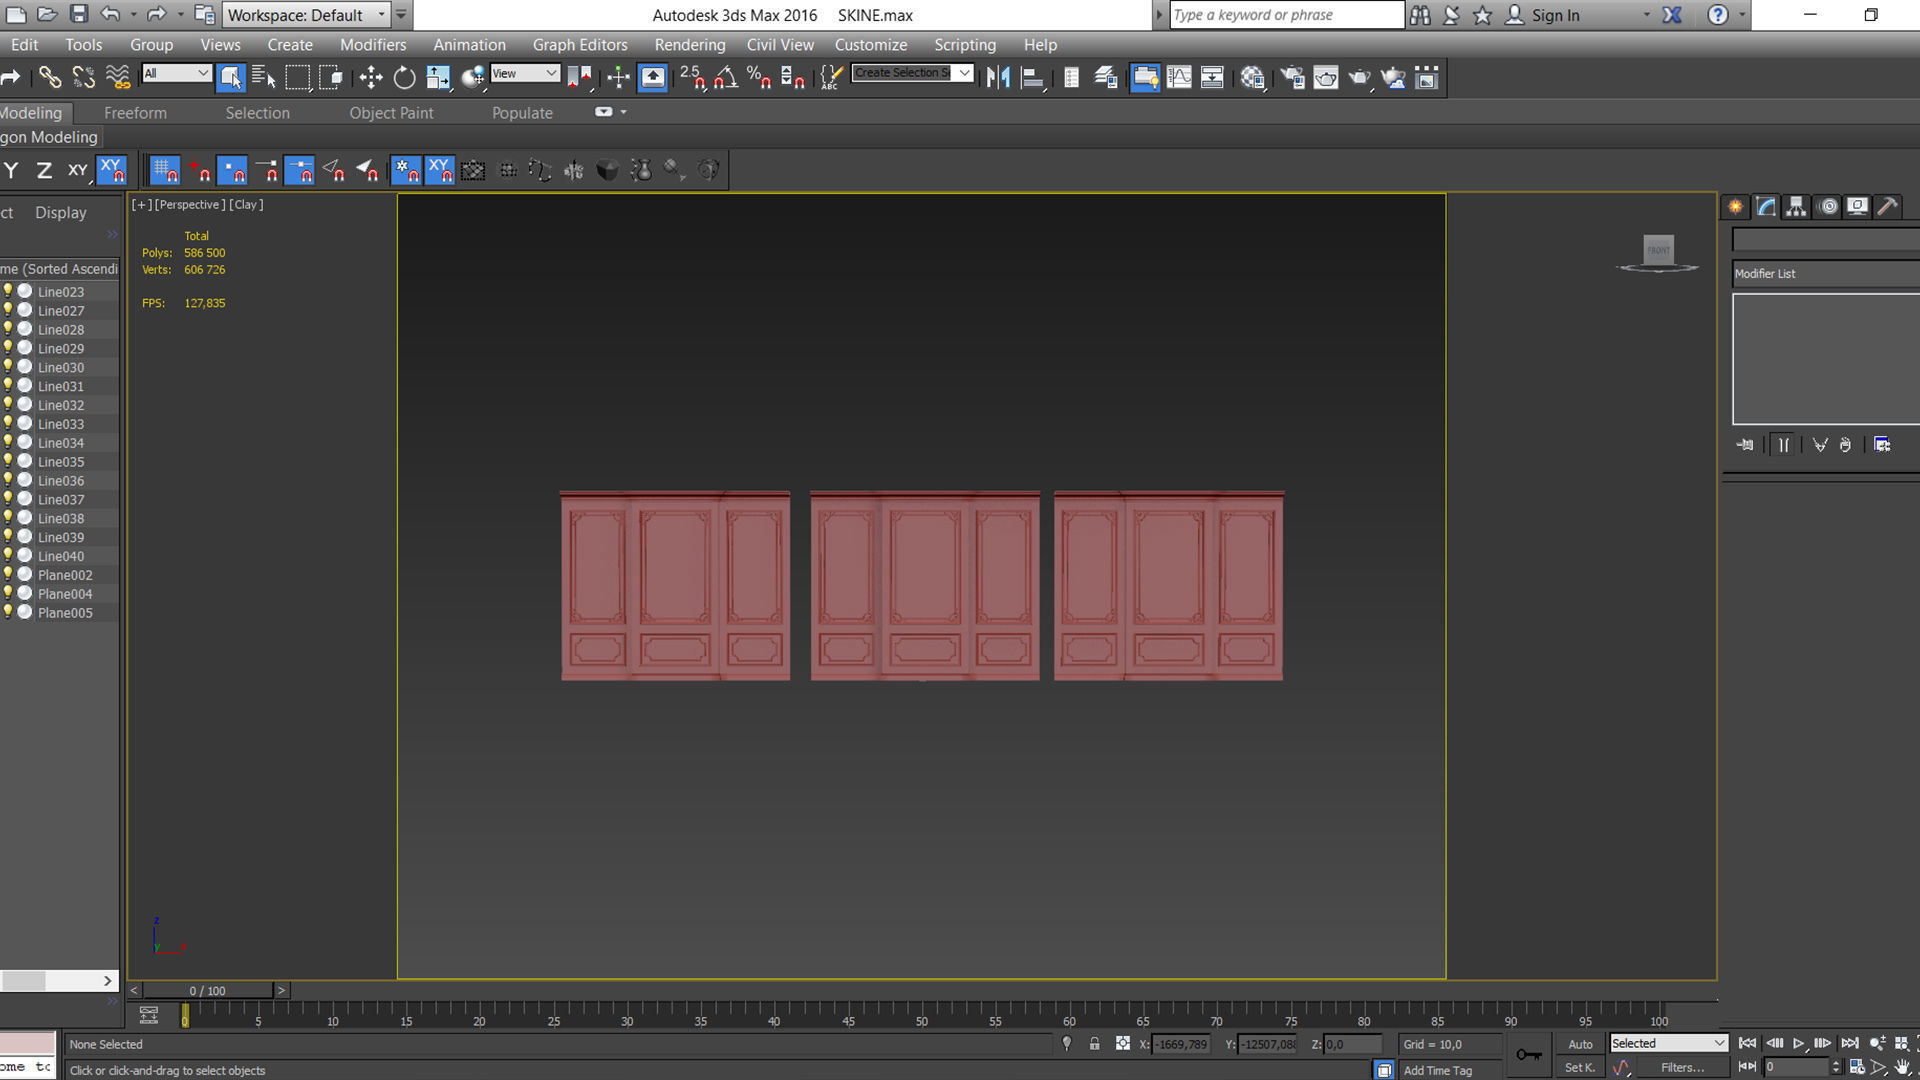1920x1080 pixels.
Task: Open the Selected key filter dropdown
Action: (x=1668, y=1044)
